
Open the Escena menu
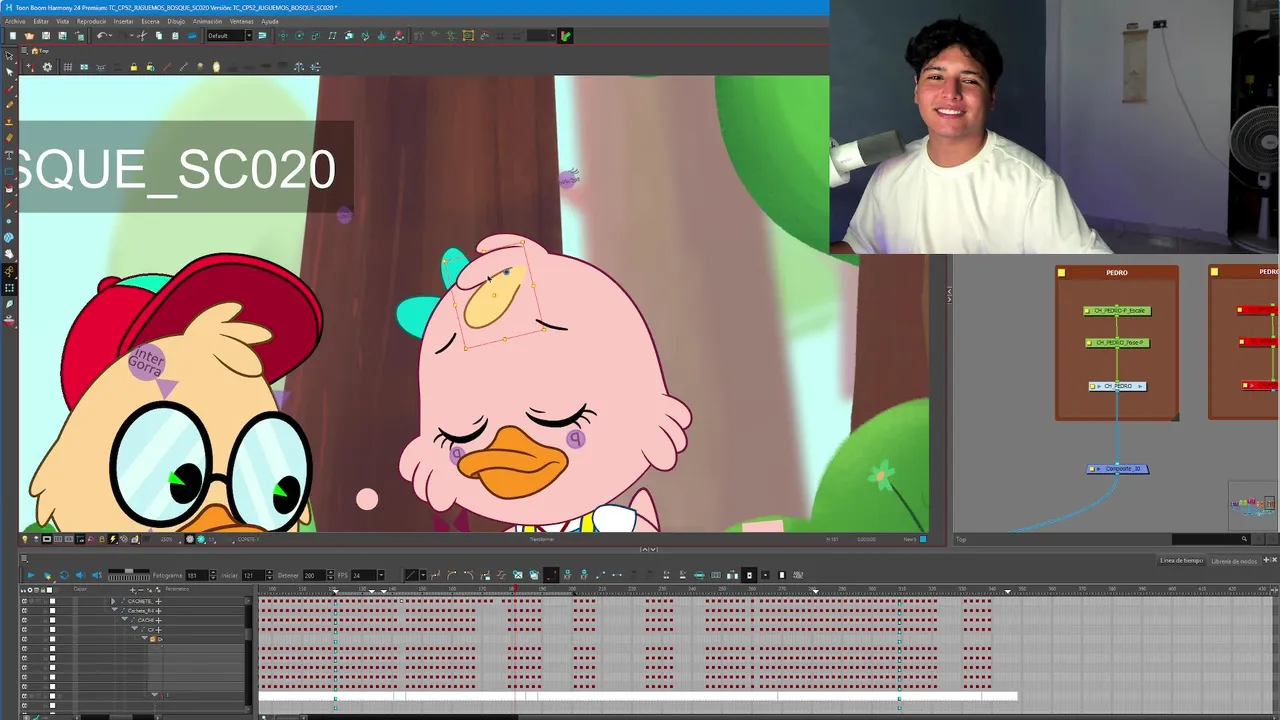(150, 21)
